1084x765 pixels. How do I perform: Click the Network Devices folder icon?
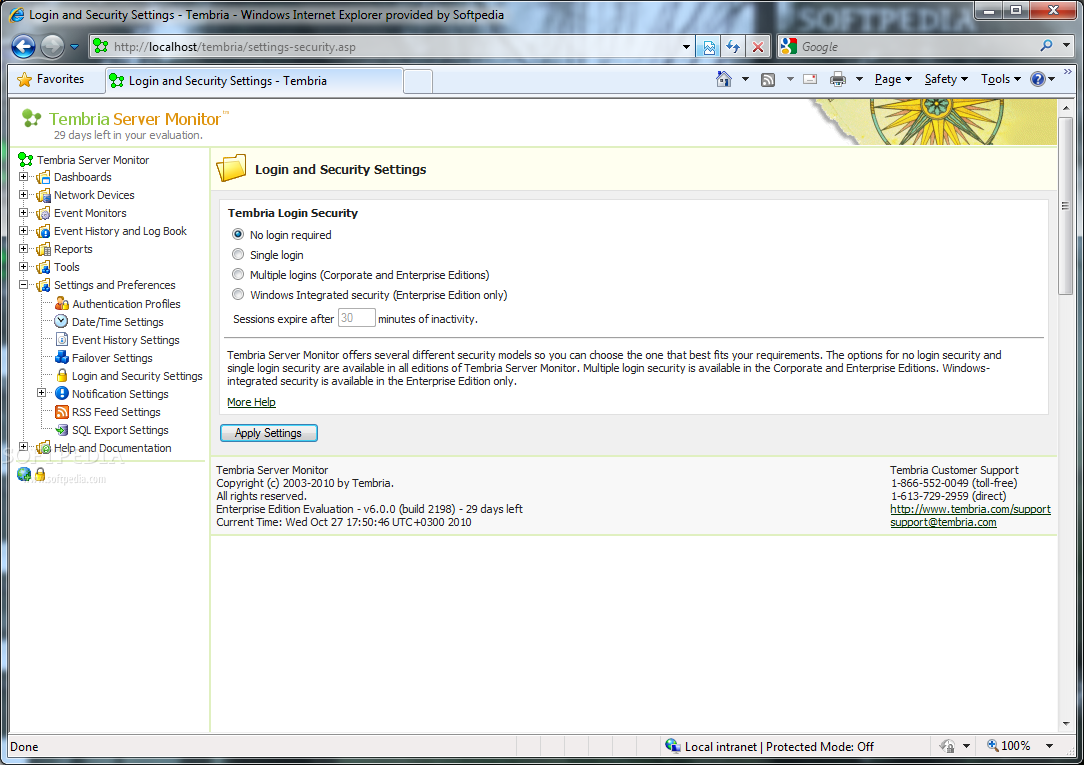point(43,196)
